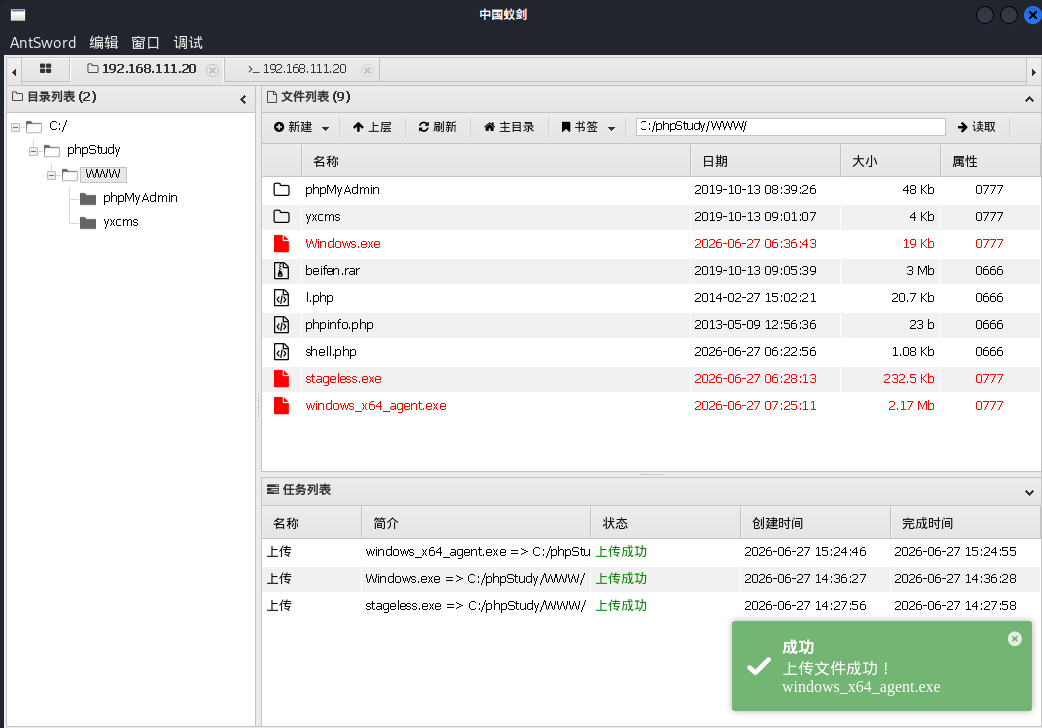
Task: Select the stageless.exe upload task row
Action: tap(651, 606)
